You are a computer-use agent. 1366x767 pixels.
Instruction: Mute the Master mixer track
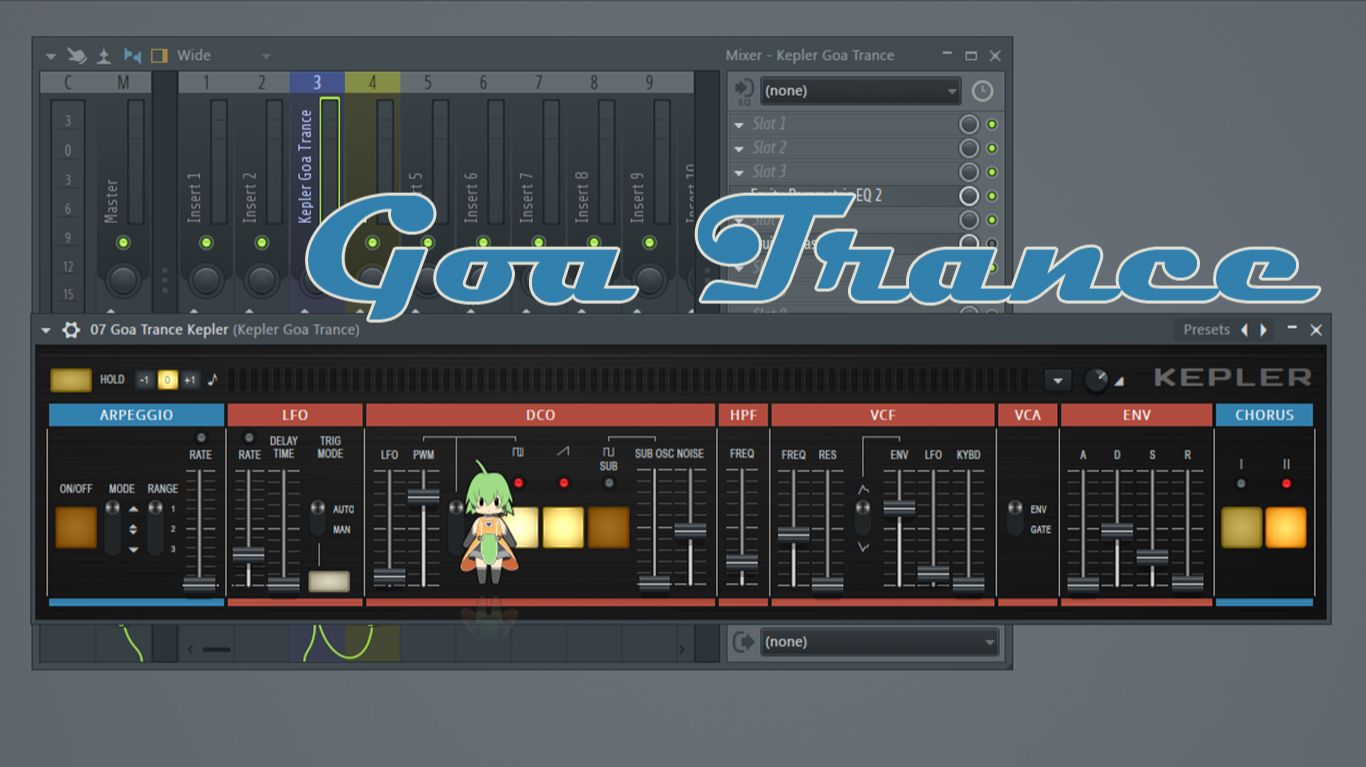(x=123, y=243)
